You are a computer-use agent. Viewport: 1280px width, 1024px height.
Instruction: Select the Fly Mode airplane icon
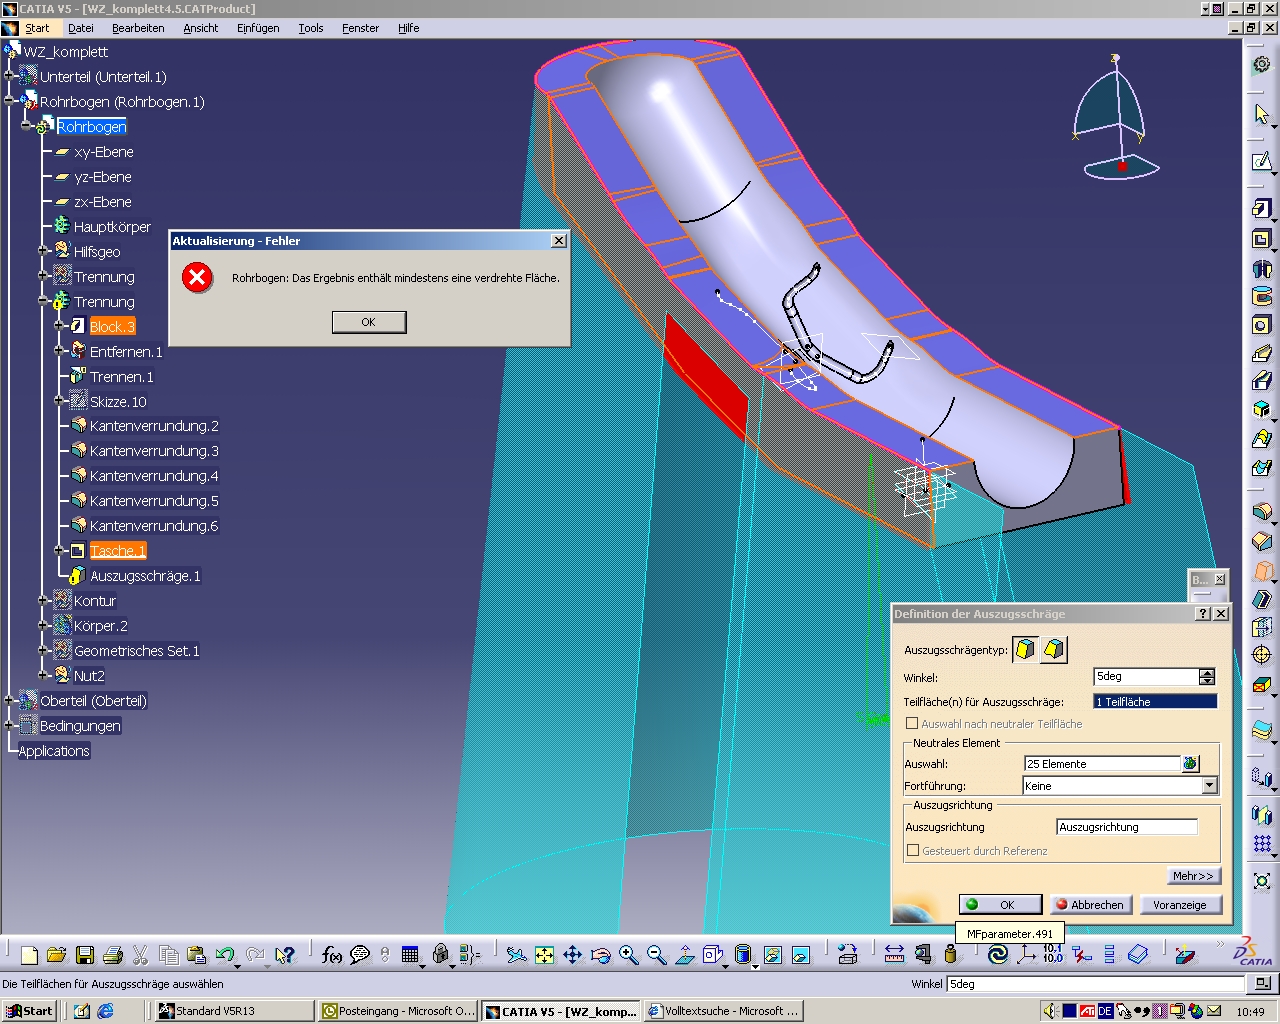tap(516, 955)
